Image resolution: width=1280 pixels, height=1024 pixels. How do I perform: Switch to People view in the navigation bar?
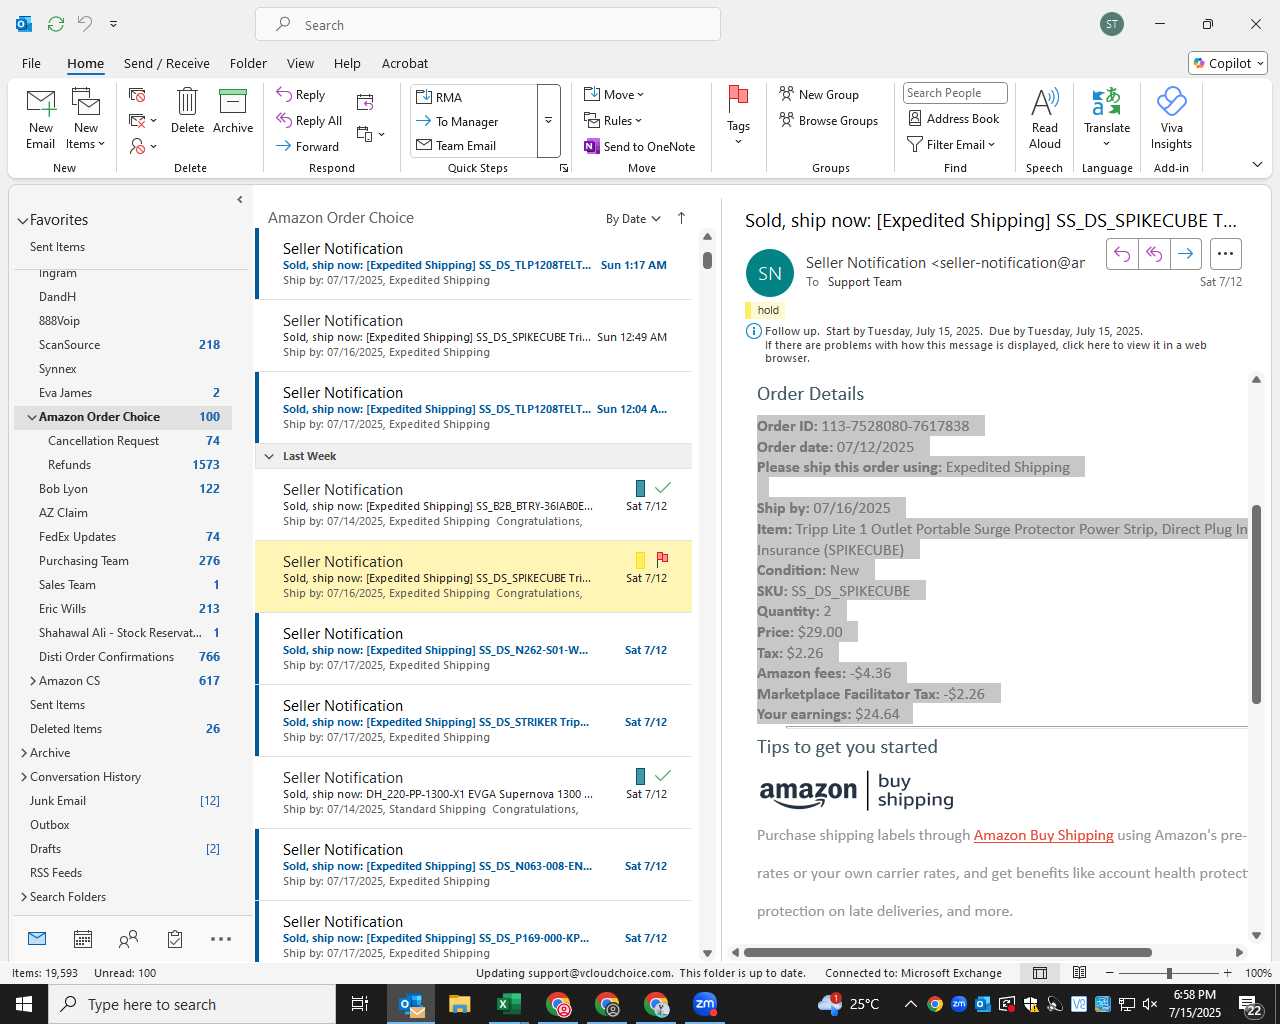[128, 939]
